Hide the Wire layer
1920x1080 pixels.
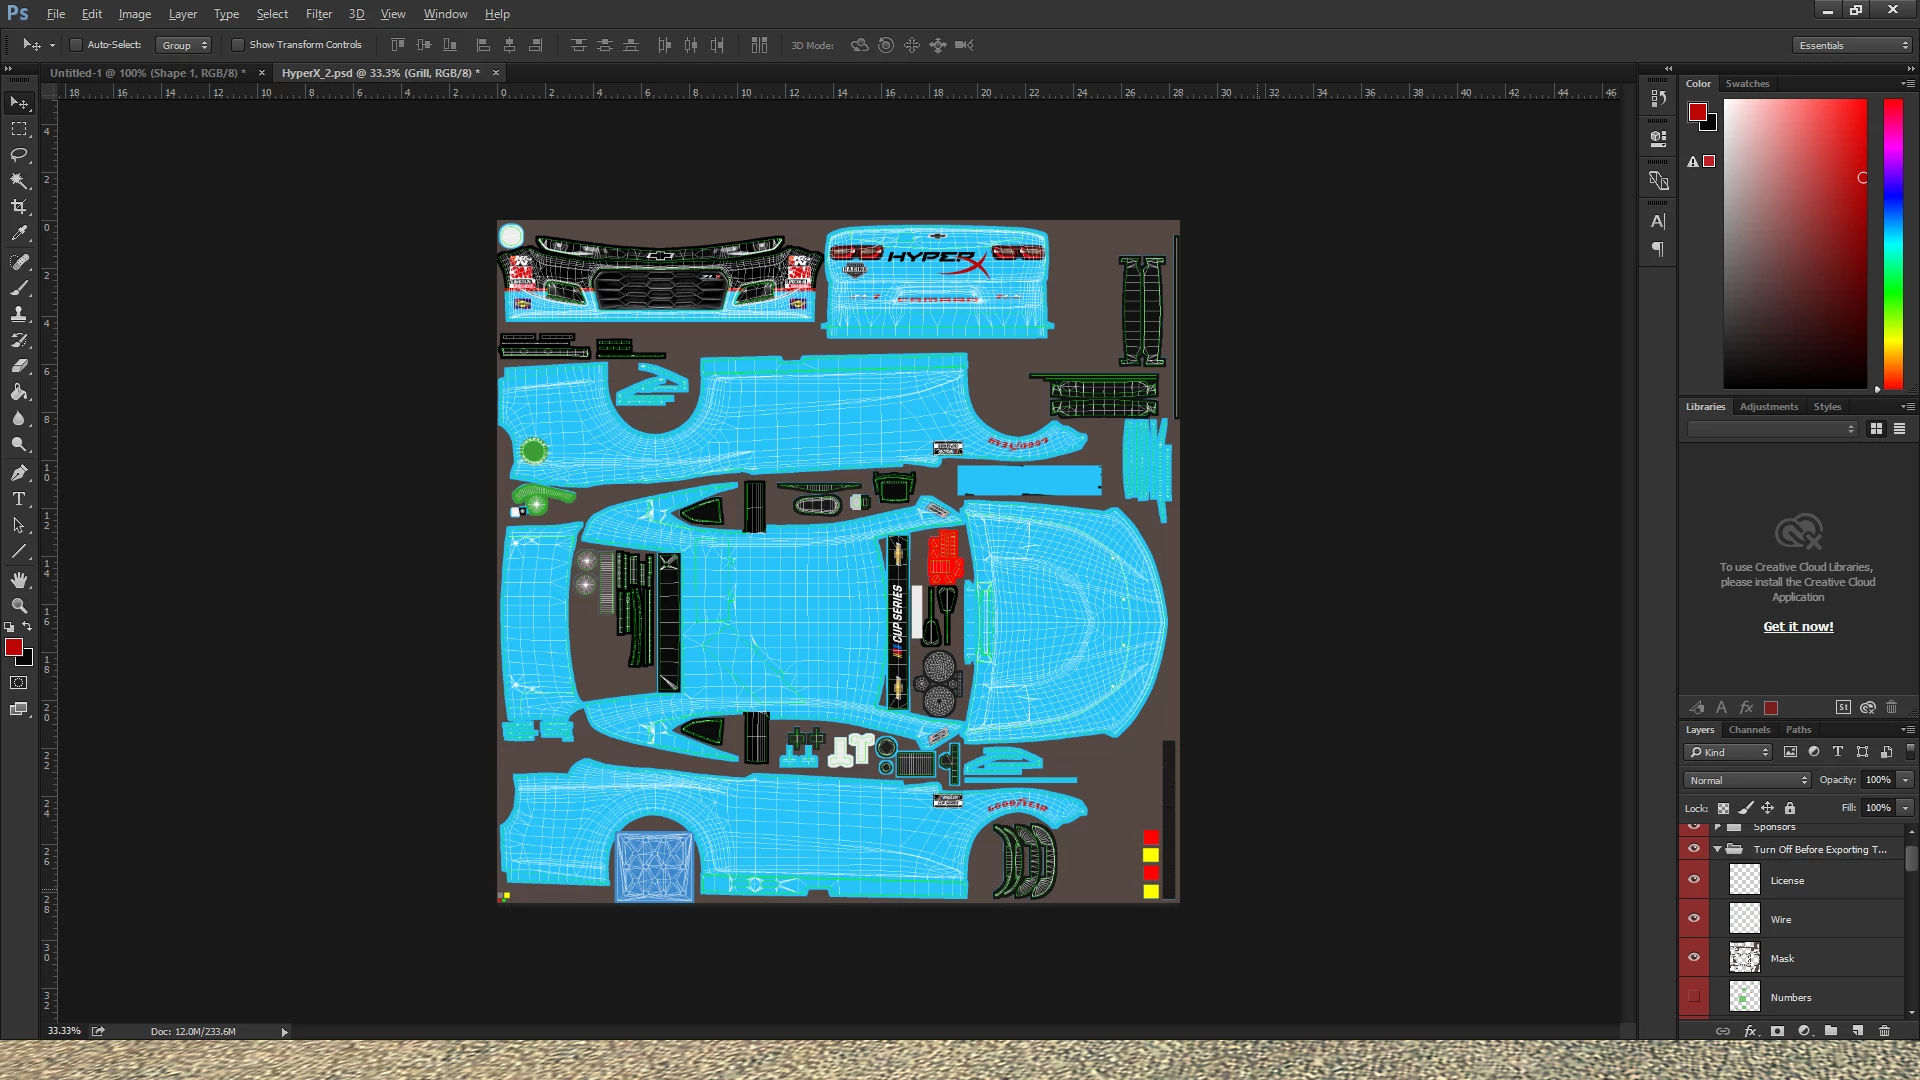1694,919
